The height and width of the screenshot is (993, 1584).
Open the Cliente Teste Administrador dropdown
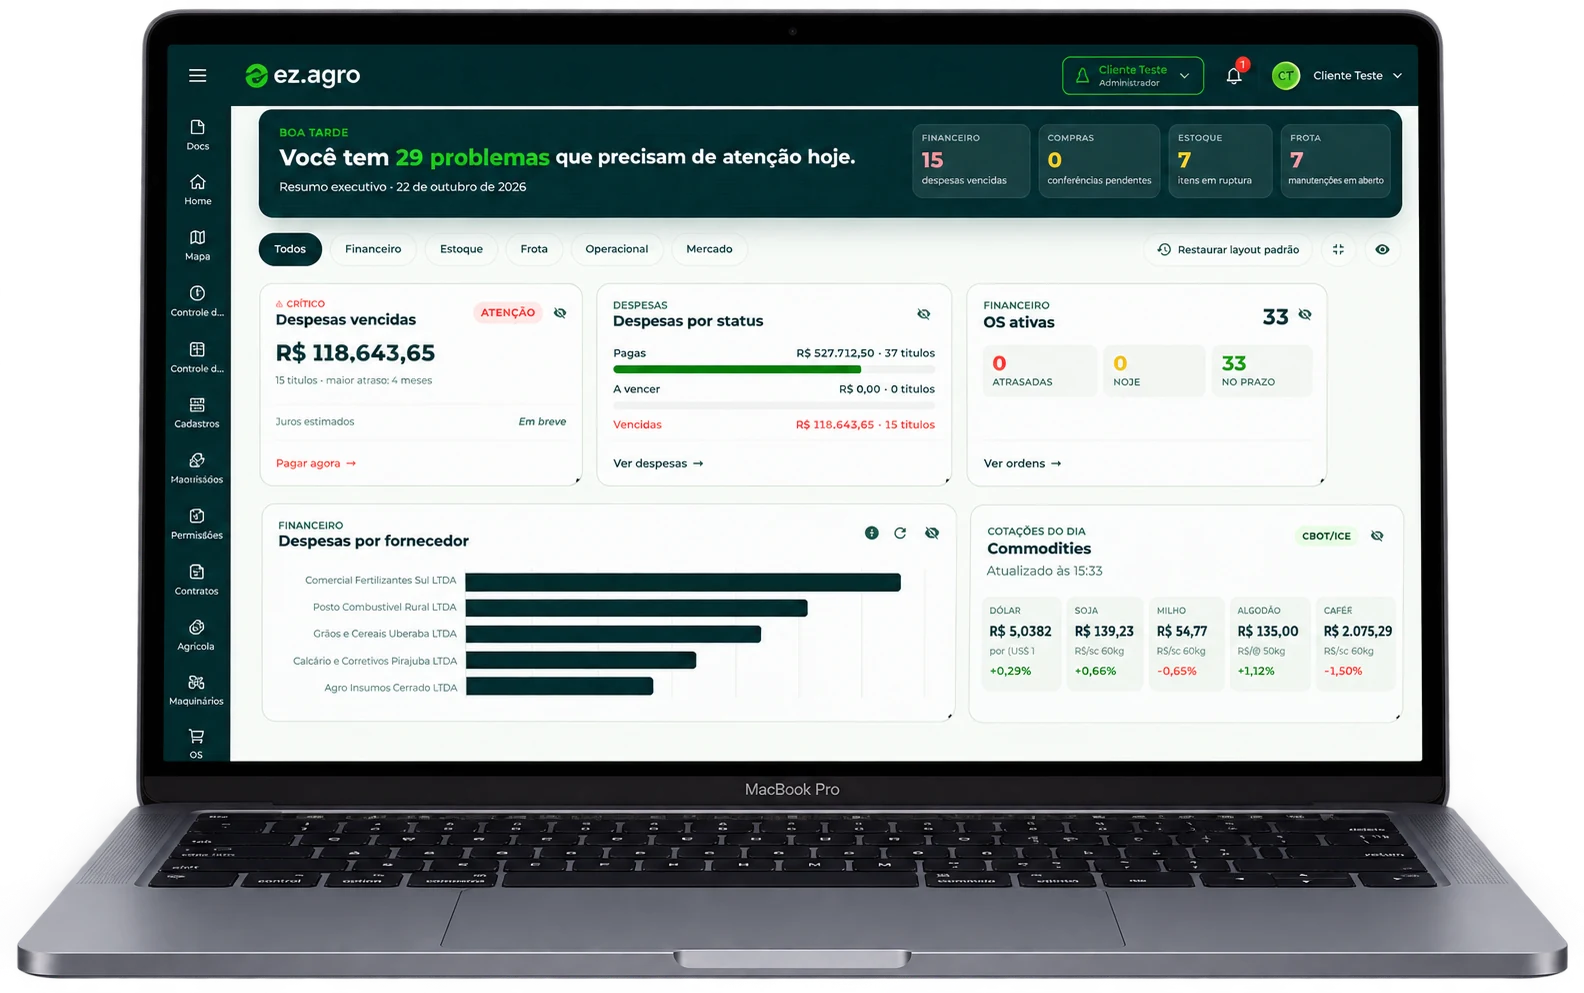tap(1133, 76)
